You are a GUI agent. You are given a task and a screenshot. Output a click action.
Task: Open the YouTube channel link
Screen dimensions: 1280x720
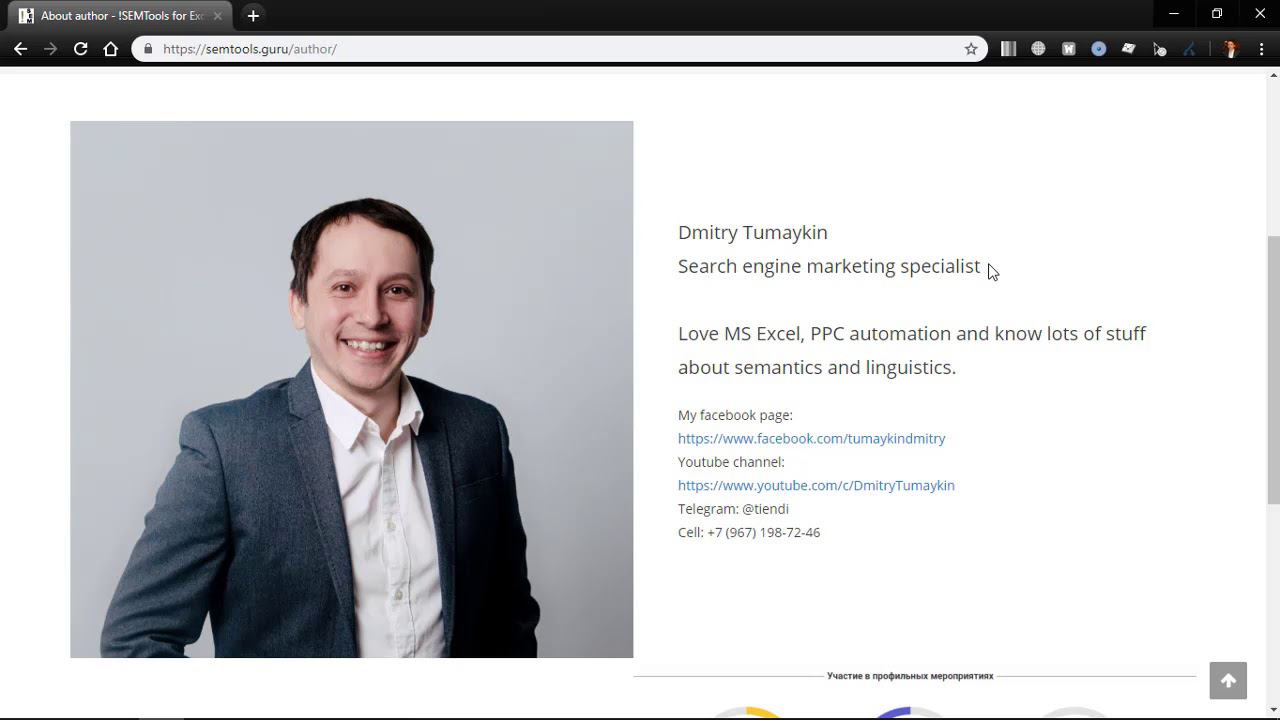tap(816, 485)
